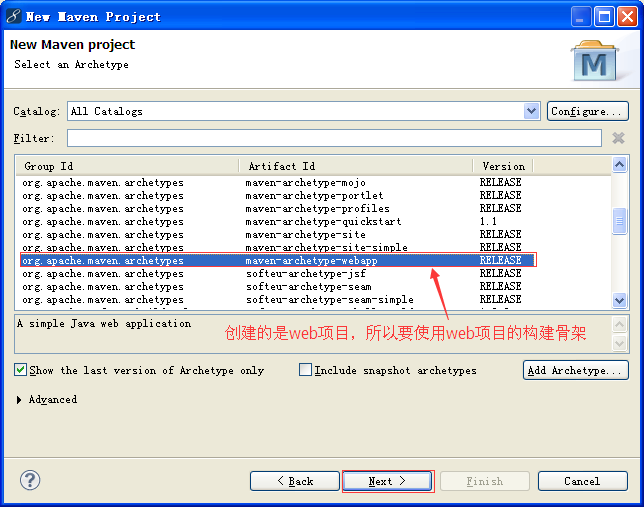Open the help question mark icon
This screenshot has height=507, width=644.
pos(30,480)
